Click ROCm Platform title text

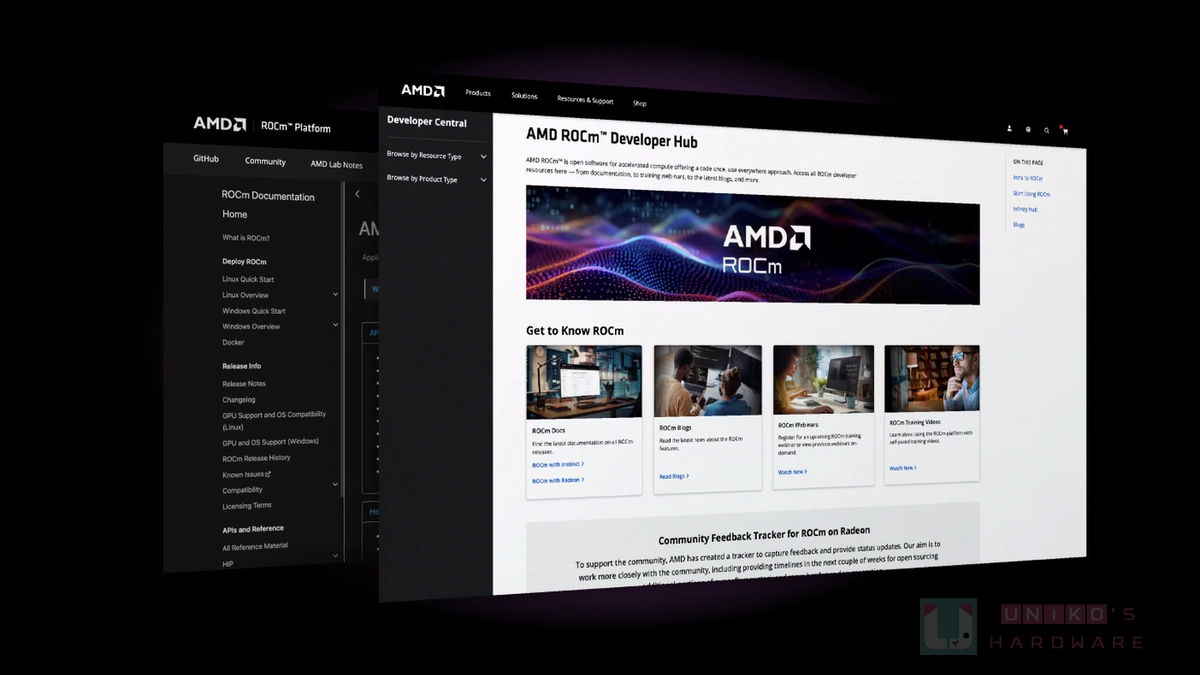tap(295, 127)
